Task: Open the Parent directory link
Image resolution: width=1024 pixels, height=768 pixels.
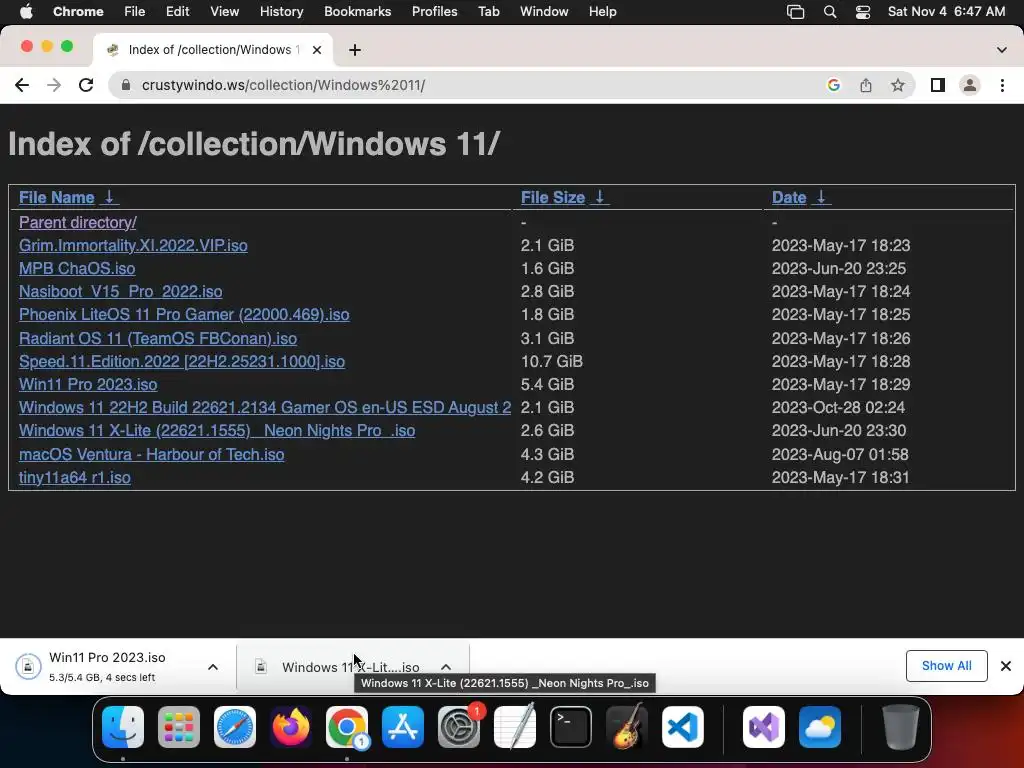Action: [78, 222]
